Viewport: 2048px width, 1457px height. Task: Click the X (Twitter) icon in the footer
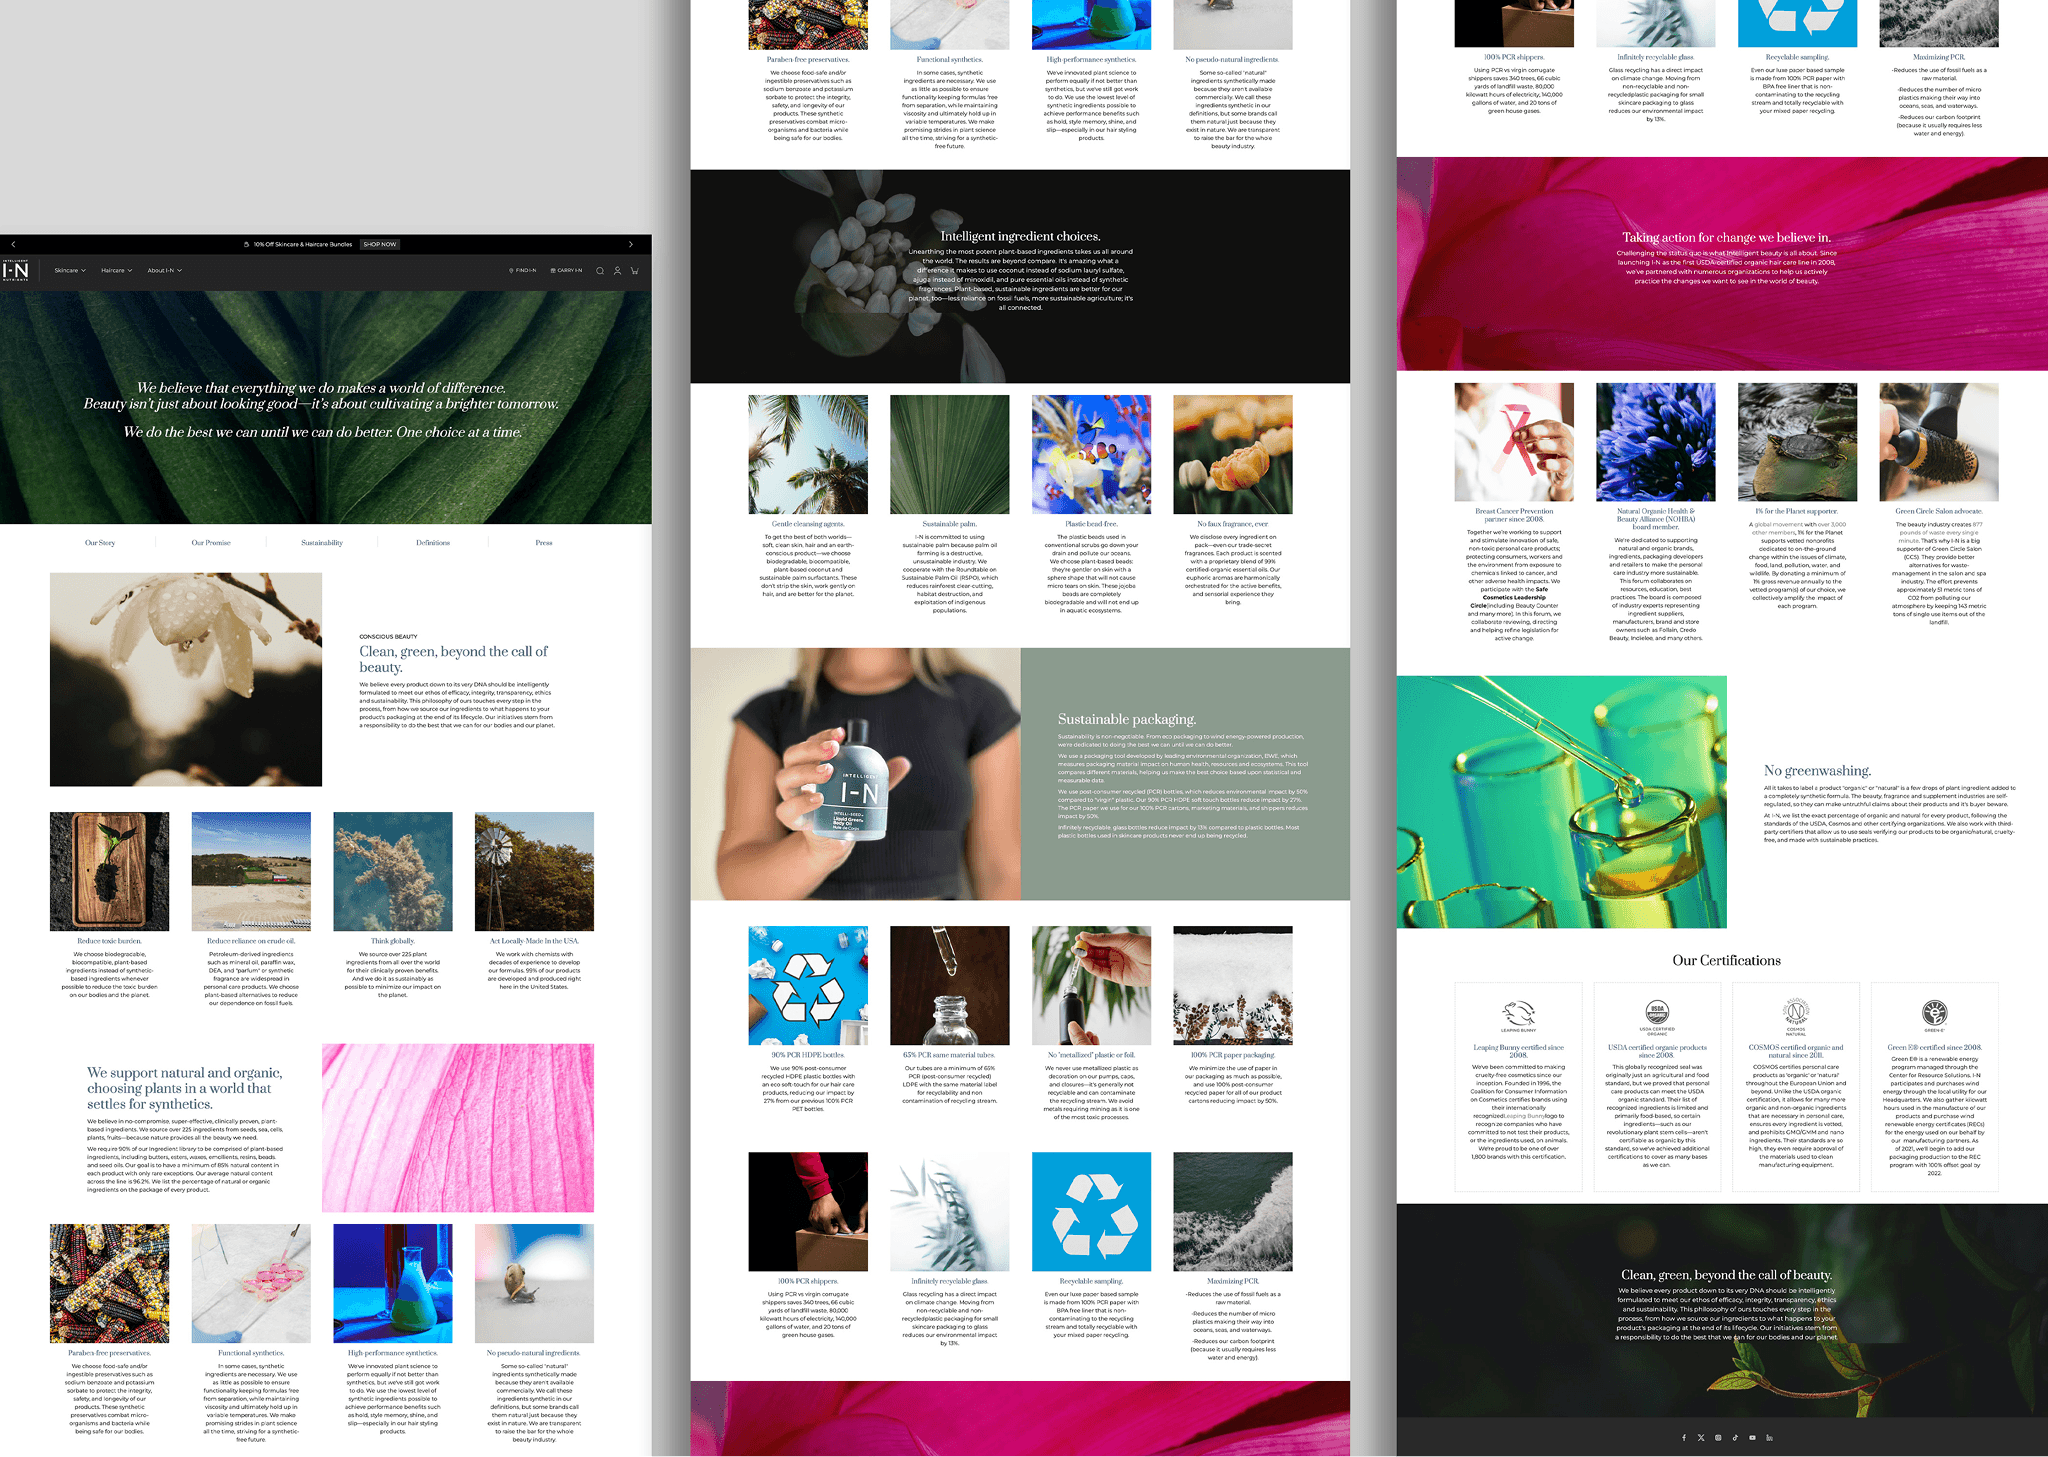click(1701, 1437)
